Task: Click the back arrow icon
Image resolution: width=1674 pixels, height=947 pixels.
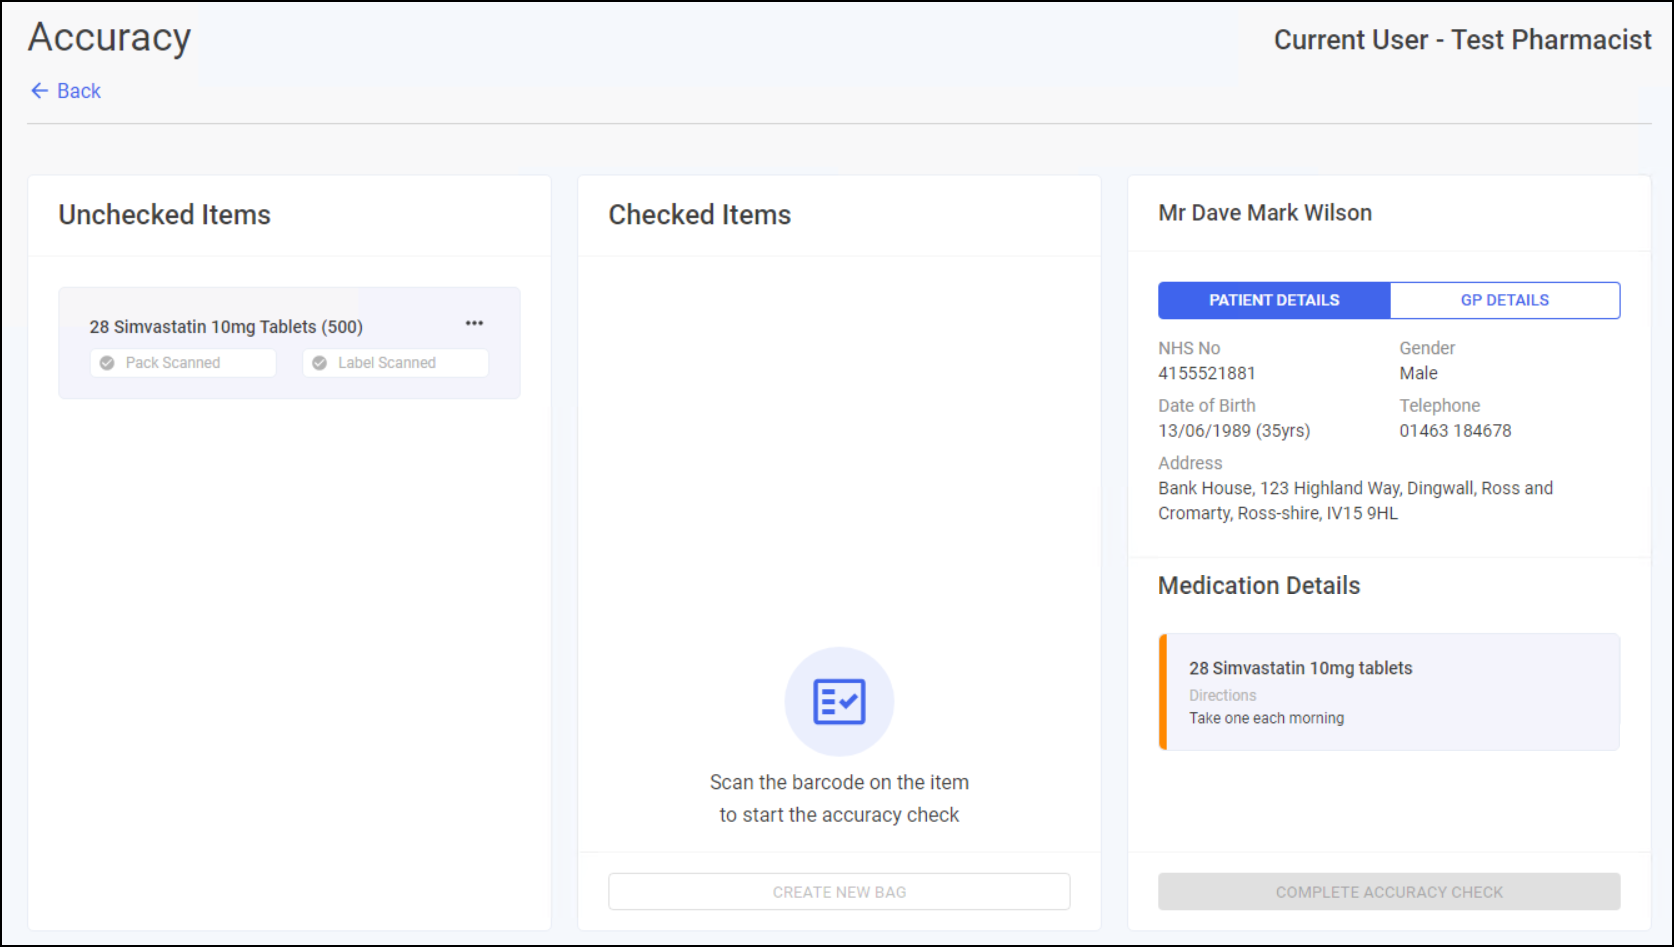Action: click(39, 91)
